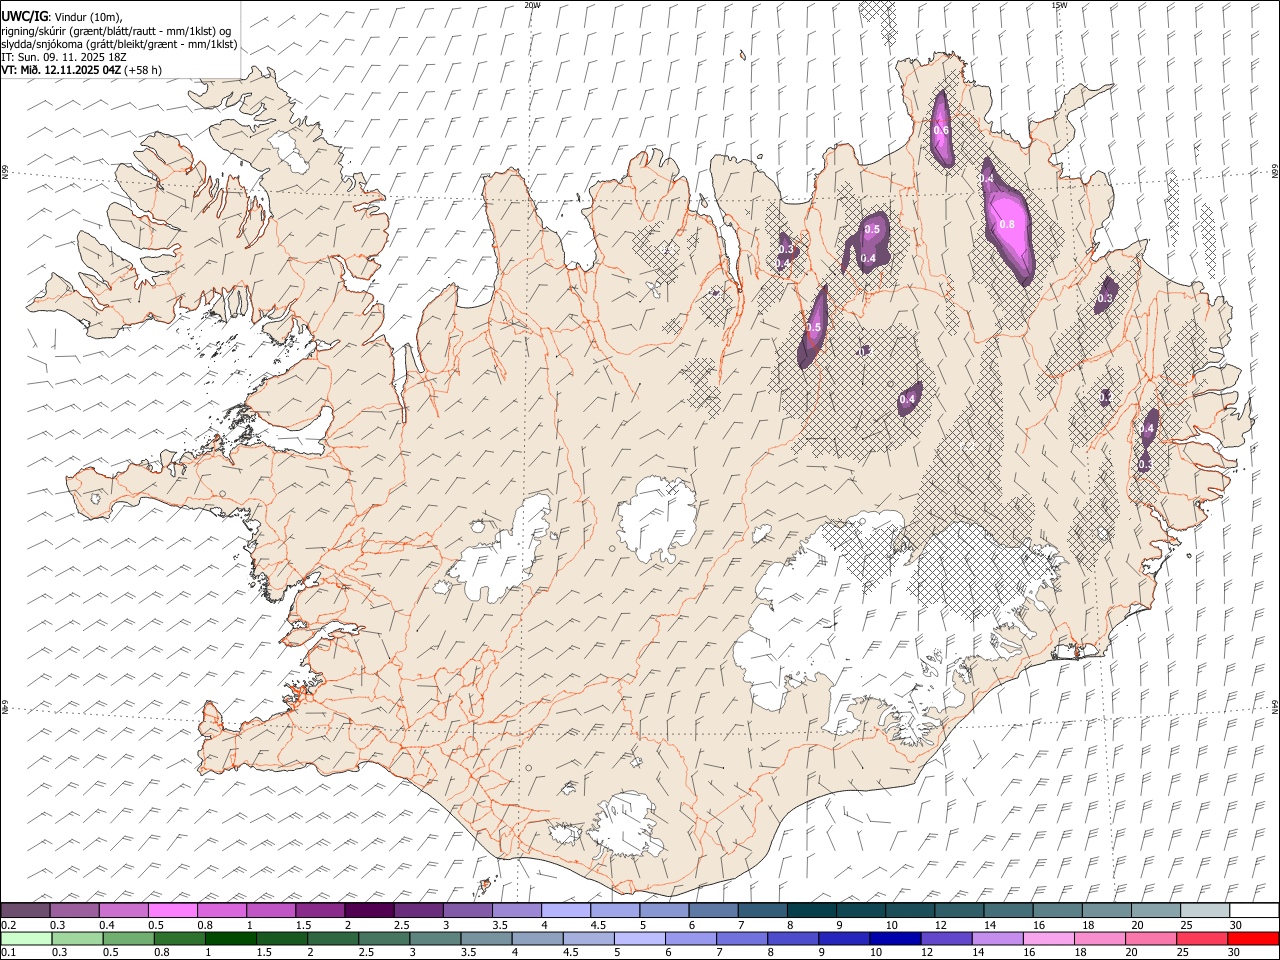Select the '(+58 h)' forecast offset text
The height and width of the screenshot is (960, 1280).
pos(143,70)
